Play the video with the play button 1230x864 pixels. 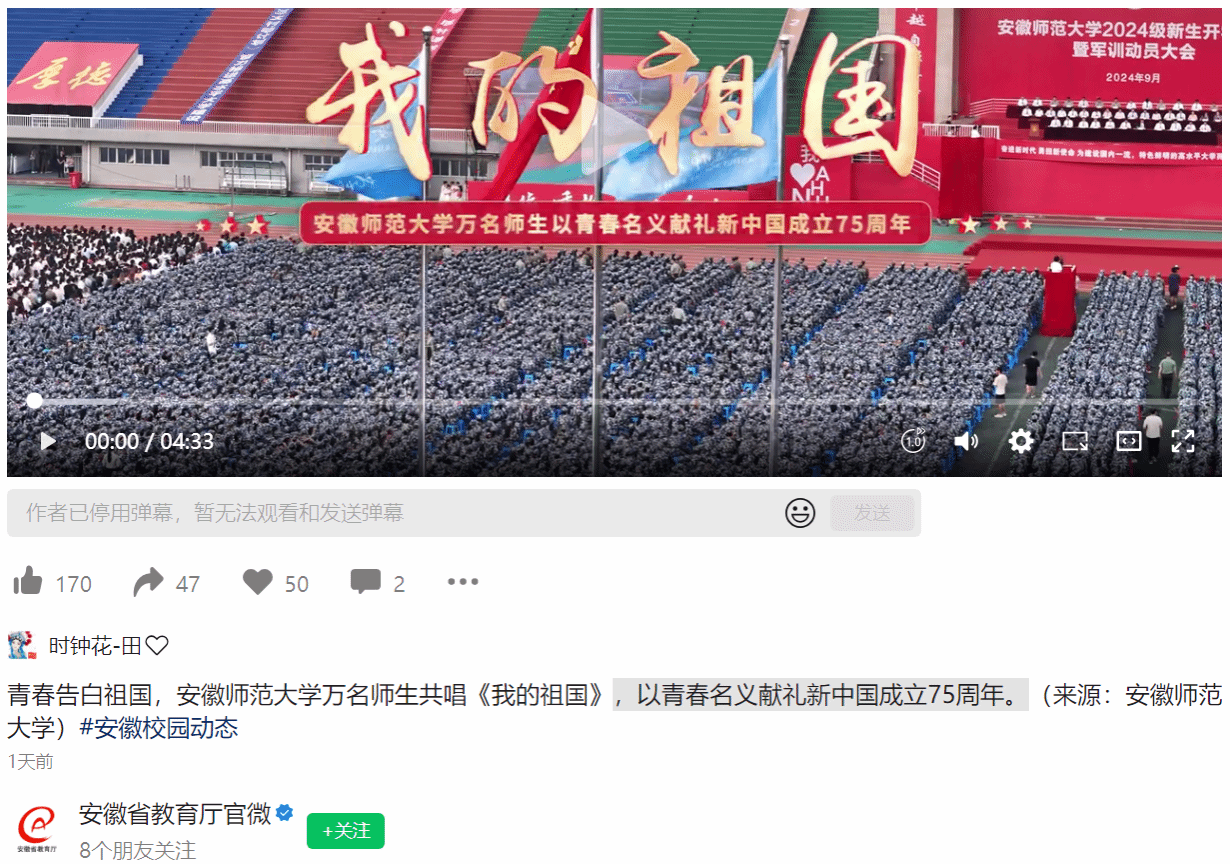click(47, 441)
